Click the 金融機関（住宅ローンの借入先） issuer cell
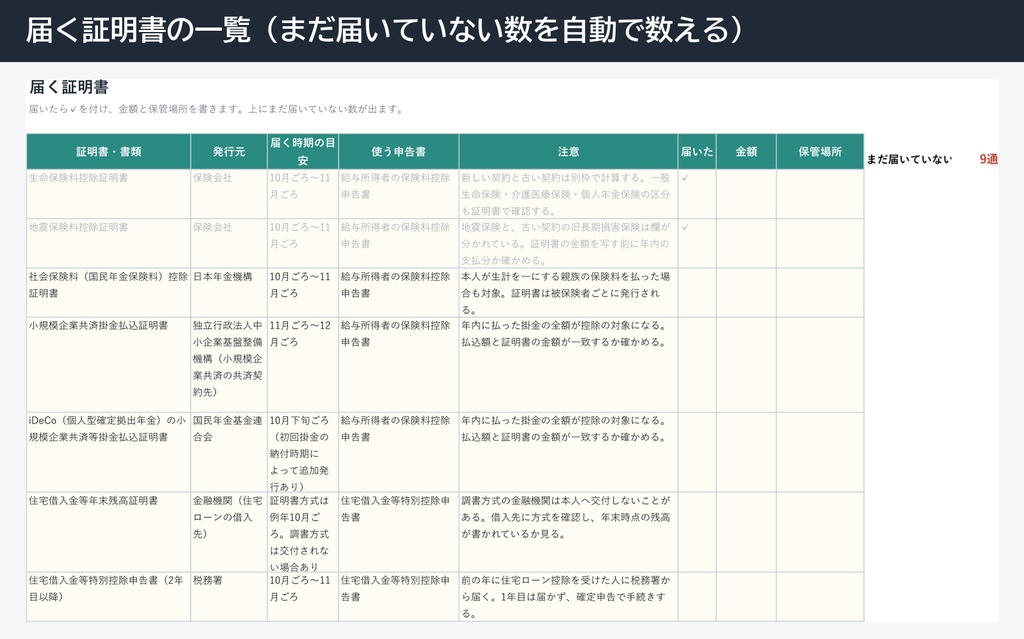 pos(229,532)
